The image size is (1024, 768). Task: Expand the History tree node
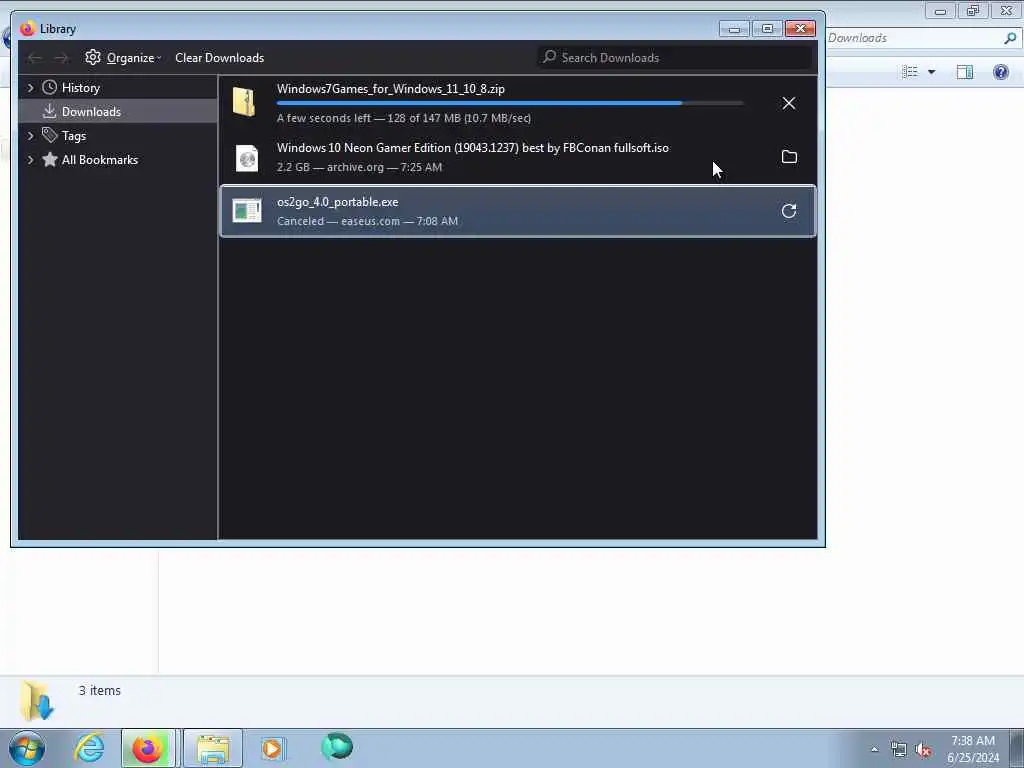pos(30,88)
